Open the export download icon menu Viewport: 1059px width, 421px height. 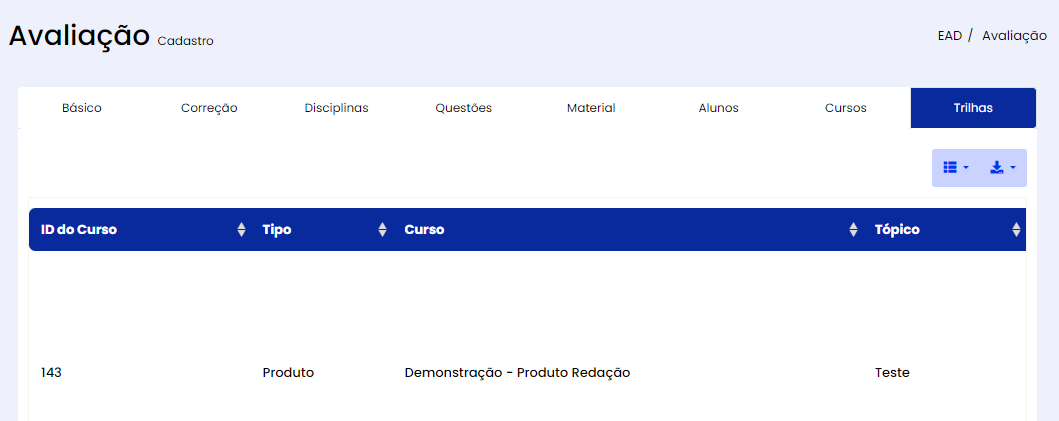(997, 168)
